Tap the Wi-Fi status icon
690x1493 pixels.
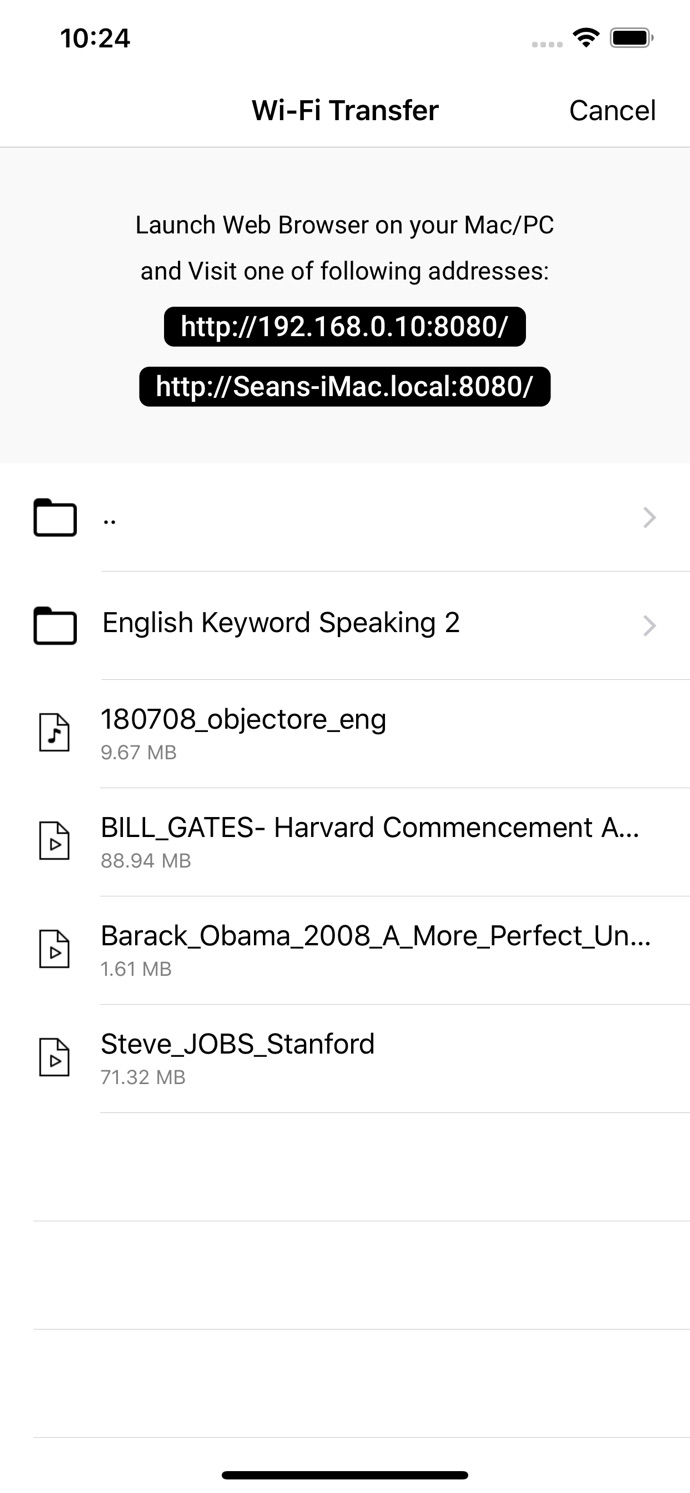tap(586, 38)
